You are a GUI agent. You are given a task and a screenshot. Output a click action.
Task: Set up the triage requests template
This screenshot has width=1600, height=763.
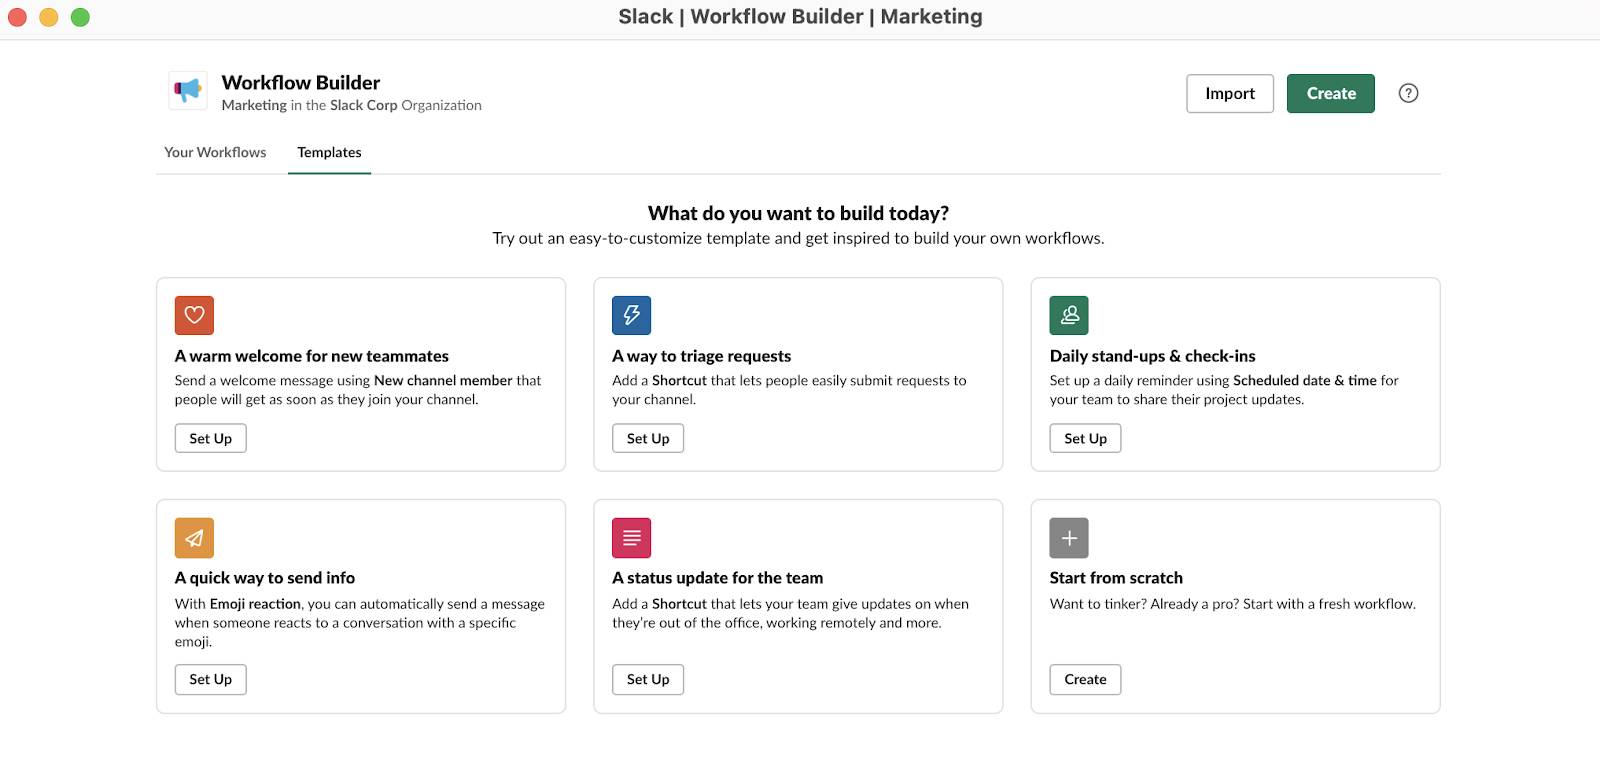coord(648,438)
